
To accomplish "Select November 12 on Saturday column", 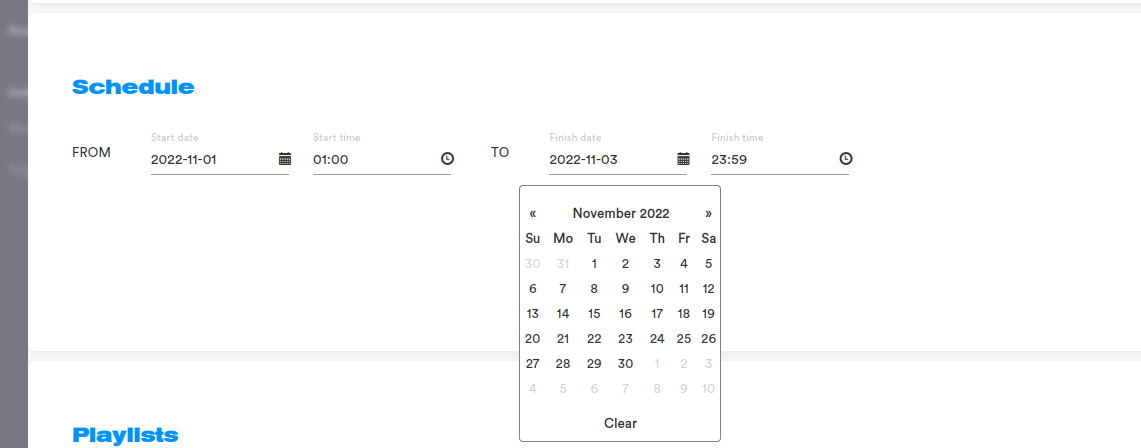I will click(708, 289).
